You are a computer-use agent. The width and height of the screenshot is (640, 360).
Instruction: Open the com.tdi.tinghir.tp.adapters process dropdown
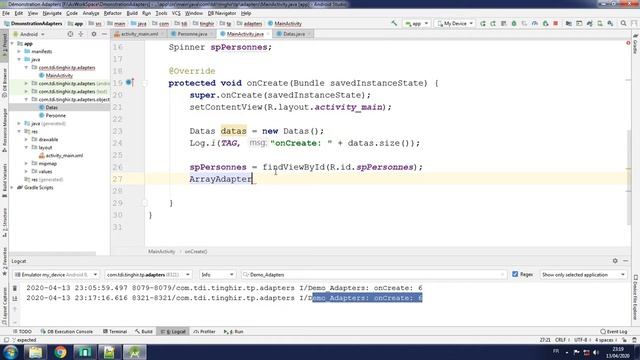pos(148,275)
